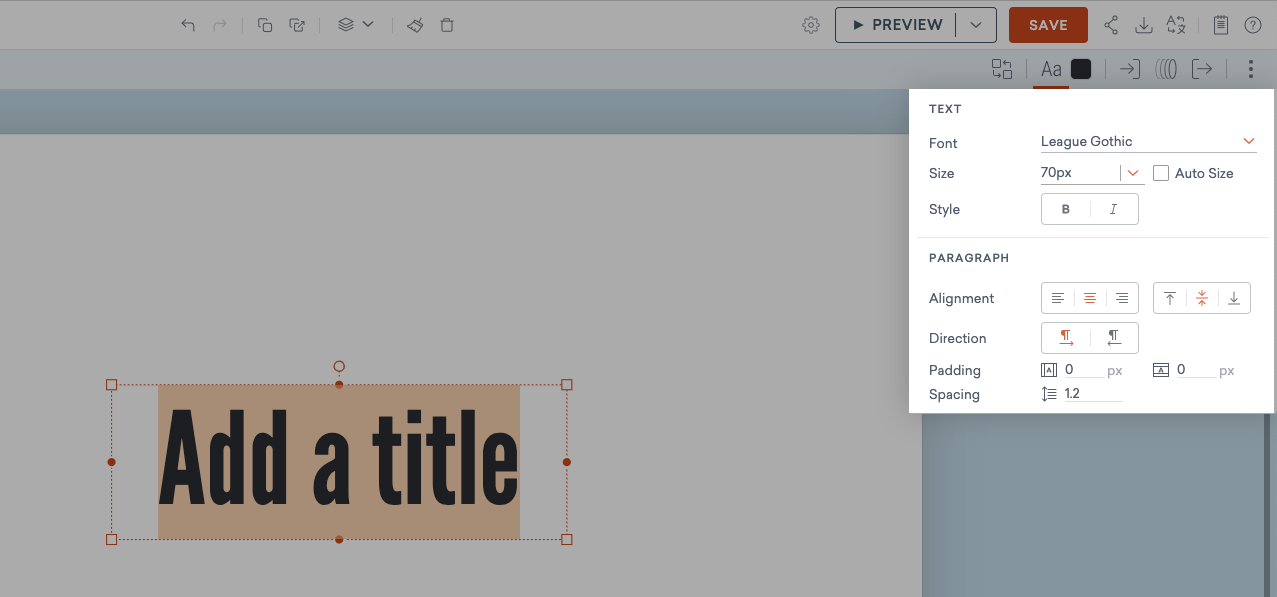Viewport: 1277px width, 597px height.
Task: Click the effects spiral icon
Action: coord(1166,68)
